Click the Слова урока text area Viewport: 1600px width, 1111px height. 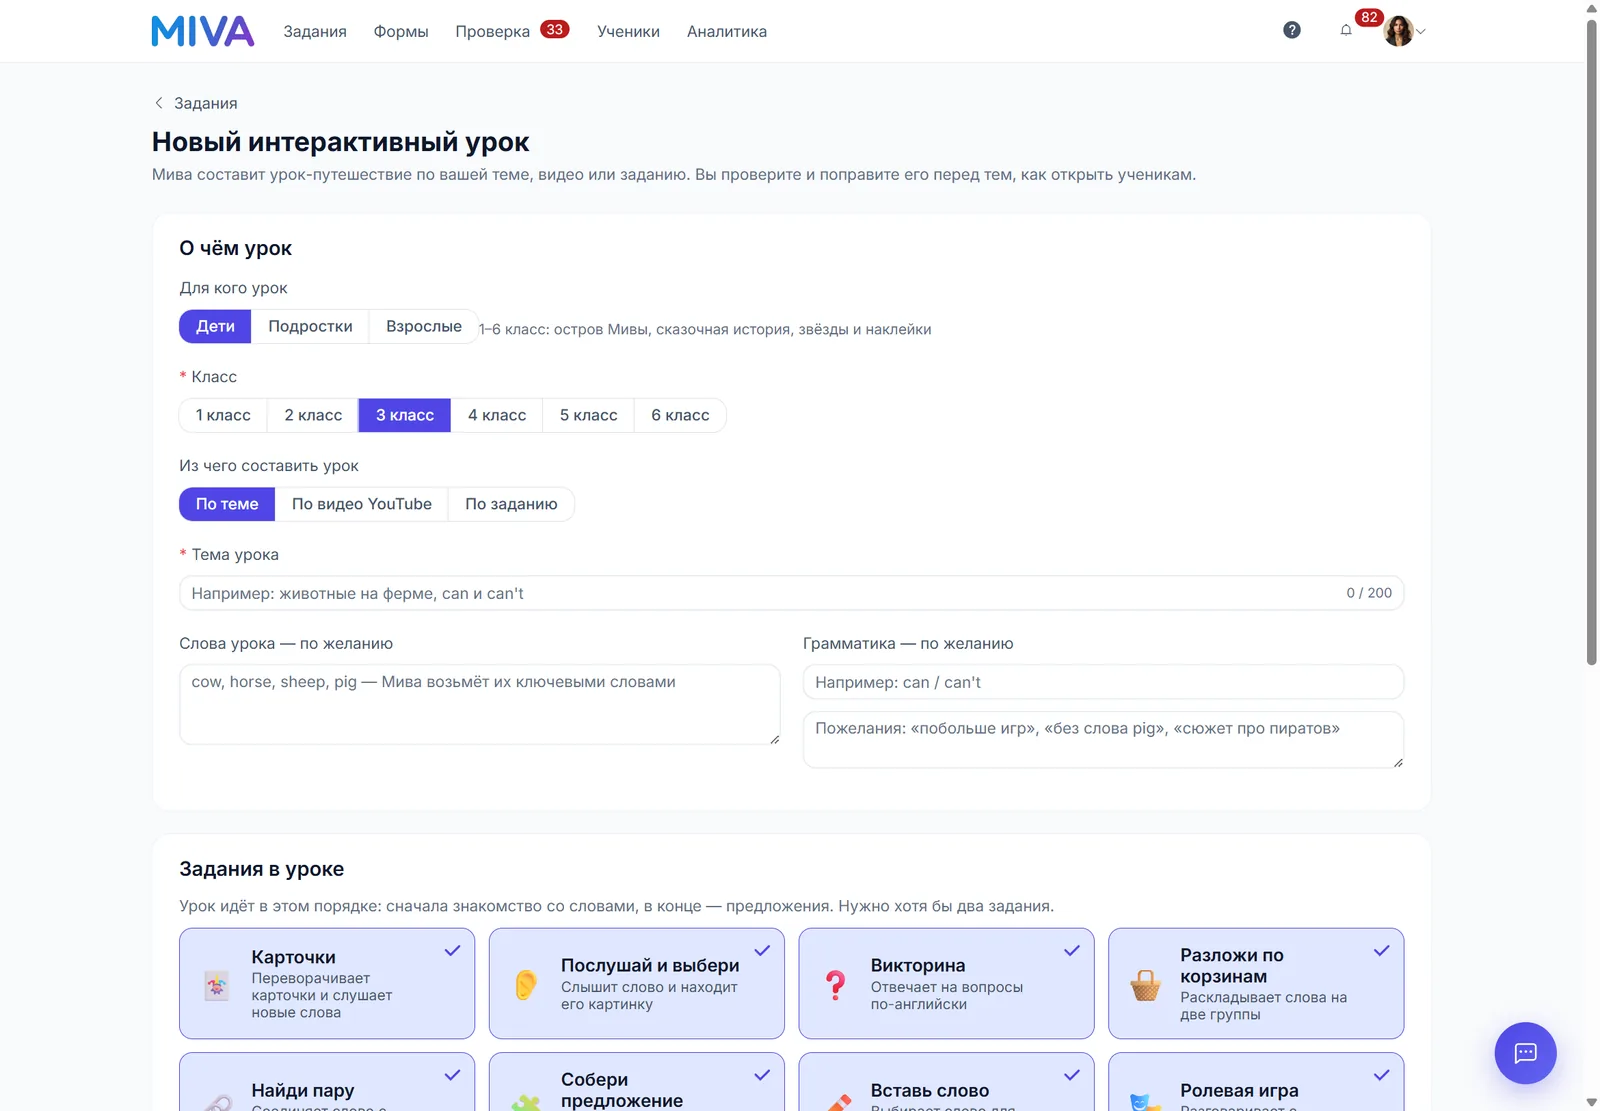(480, 704)
